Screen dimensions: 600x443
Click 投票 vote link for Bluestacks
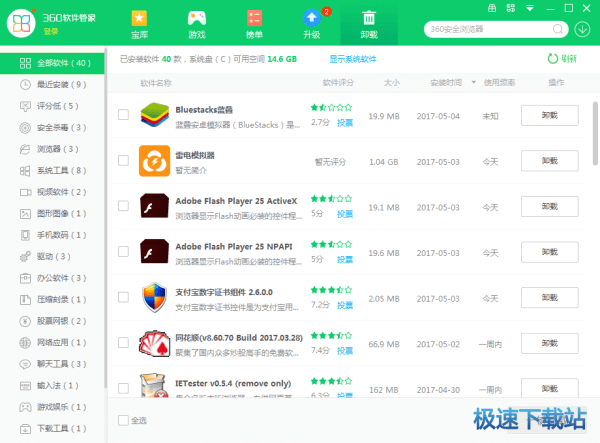[345, 123]
